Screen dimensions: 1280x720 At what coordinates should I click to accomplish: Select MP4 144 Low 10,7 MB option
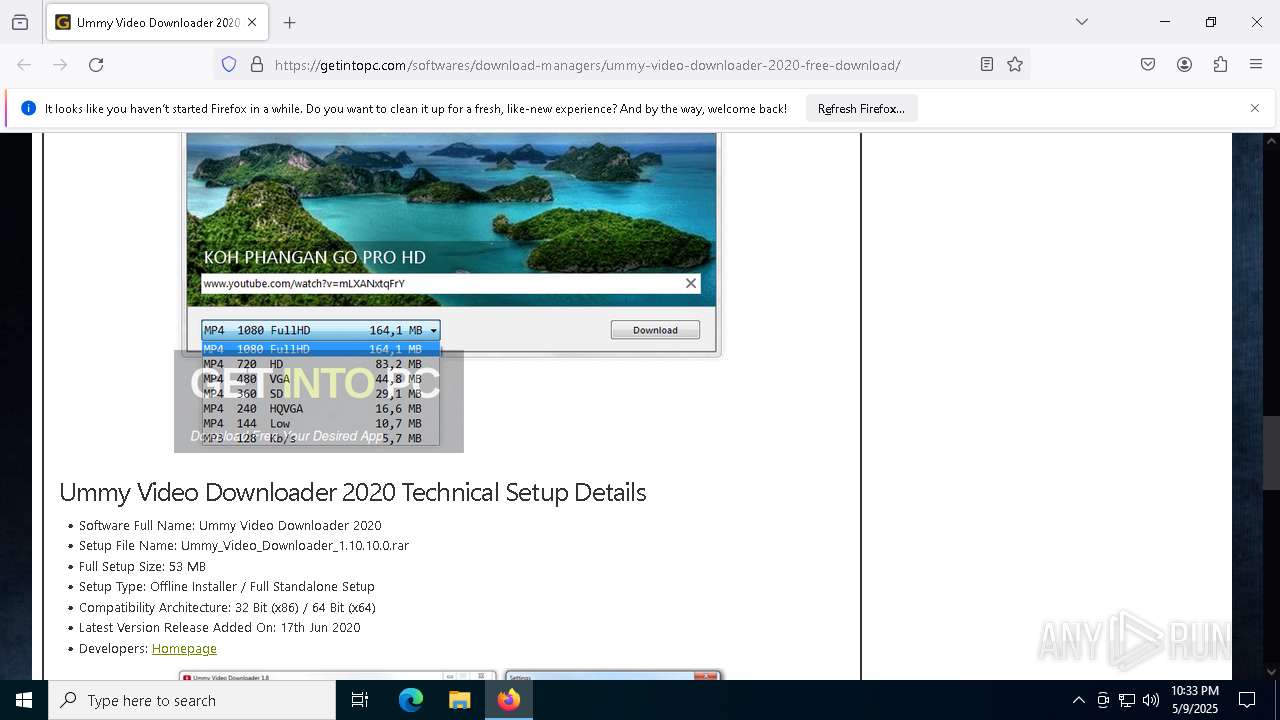(x=320, y=423)
